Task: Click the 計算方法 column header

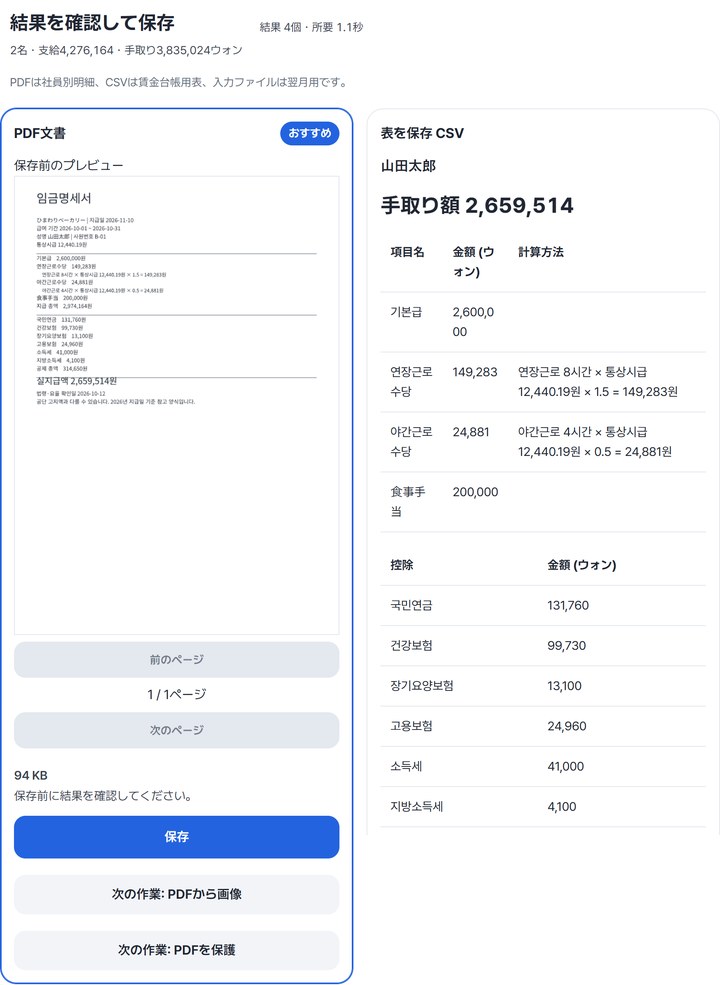Action: coord(540,252)
